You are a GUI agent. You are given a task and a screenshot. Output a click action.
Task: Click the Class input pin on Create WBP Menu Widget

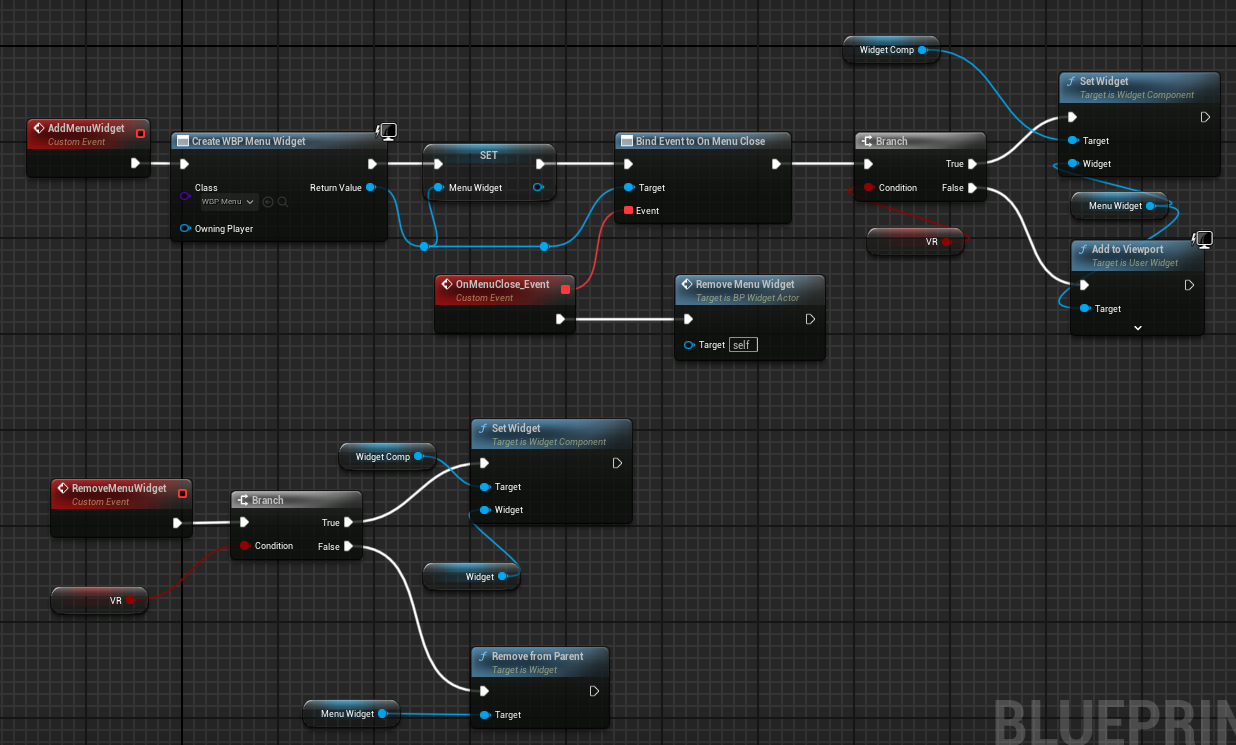pyautogui.click(x=186, y=196)
